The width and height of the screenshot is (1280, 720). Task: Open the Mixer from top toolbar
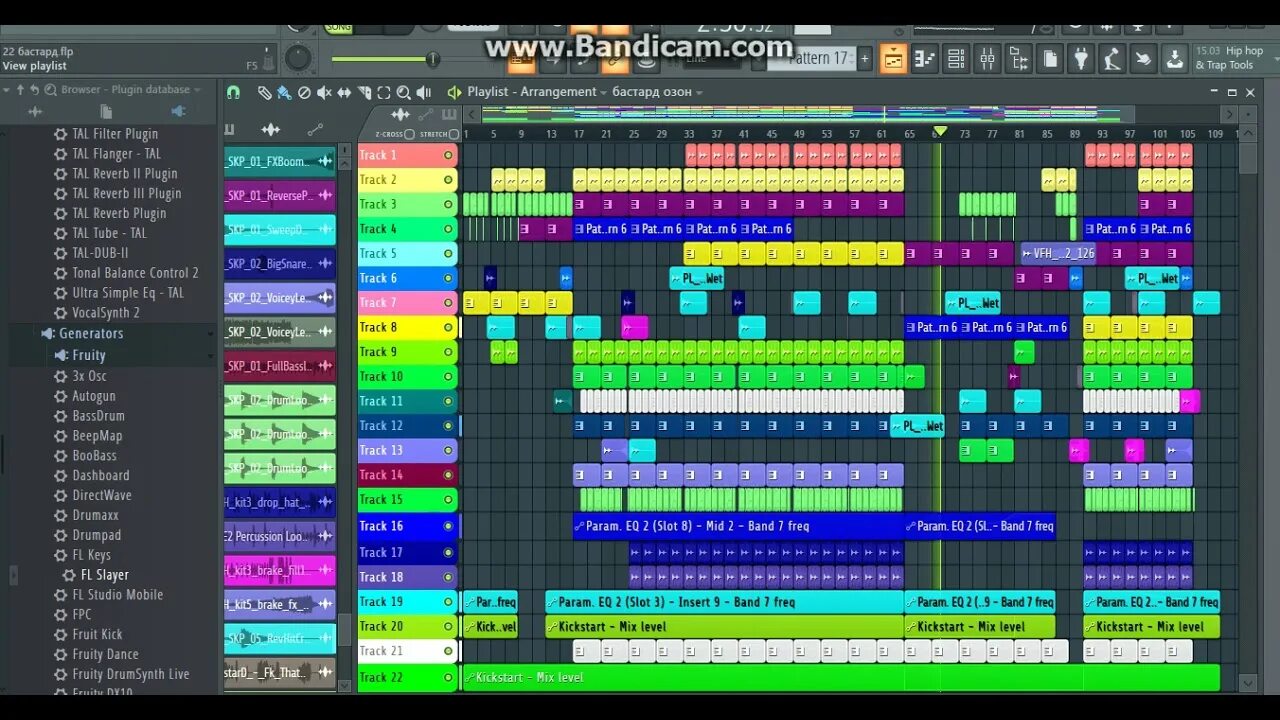(987, 59)
